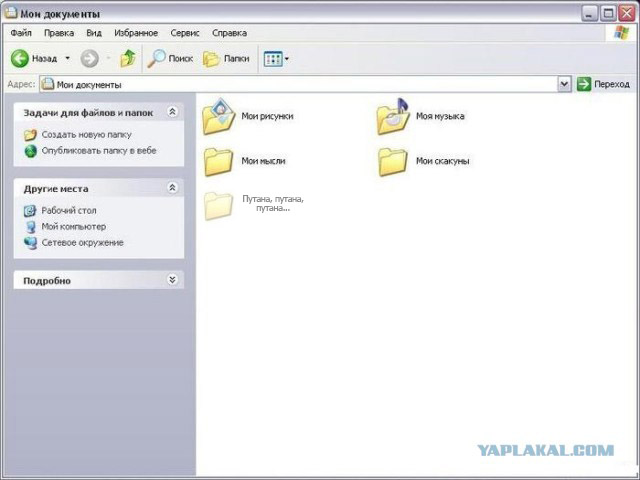Open the Мои мысли folder

click(218, 161)
